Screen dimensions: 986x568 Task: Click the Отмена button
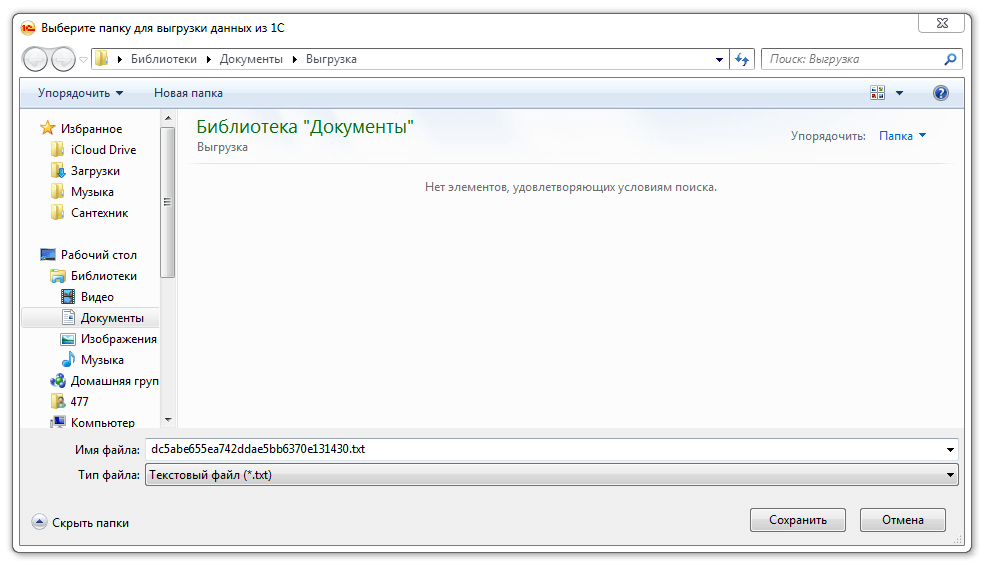pyautogui.click(x=902, y=520)
